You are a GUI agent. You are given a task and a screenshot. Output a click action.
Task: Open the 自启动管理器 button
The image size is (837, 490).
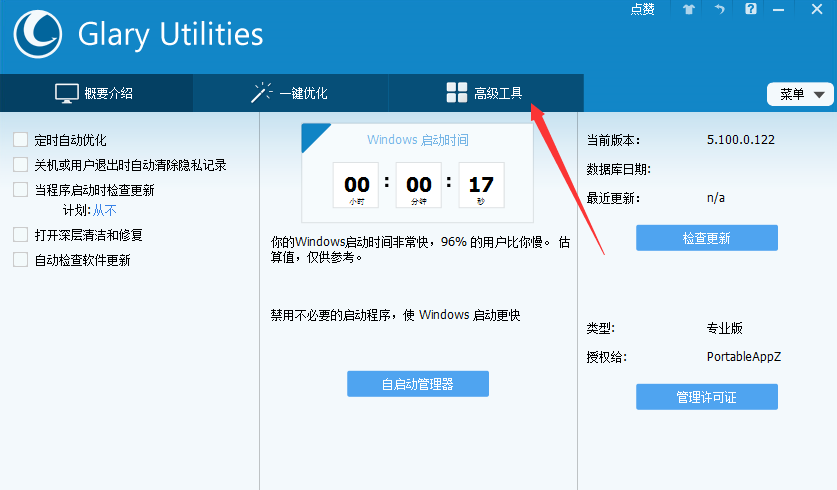[418, 384]
